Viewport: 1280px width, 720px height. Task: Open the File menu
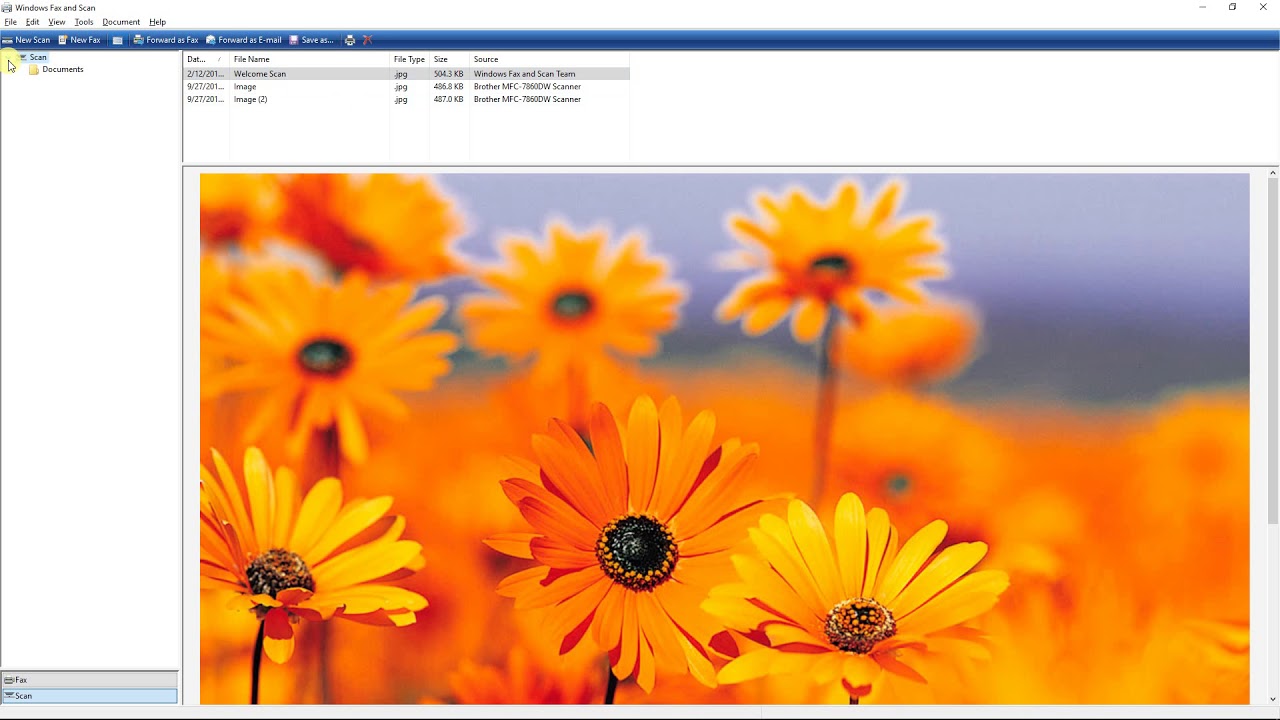10,22
